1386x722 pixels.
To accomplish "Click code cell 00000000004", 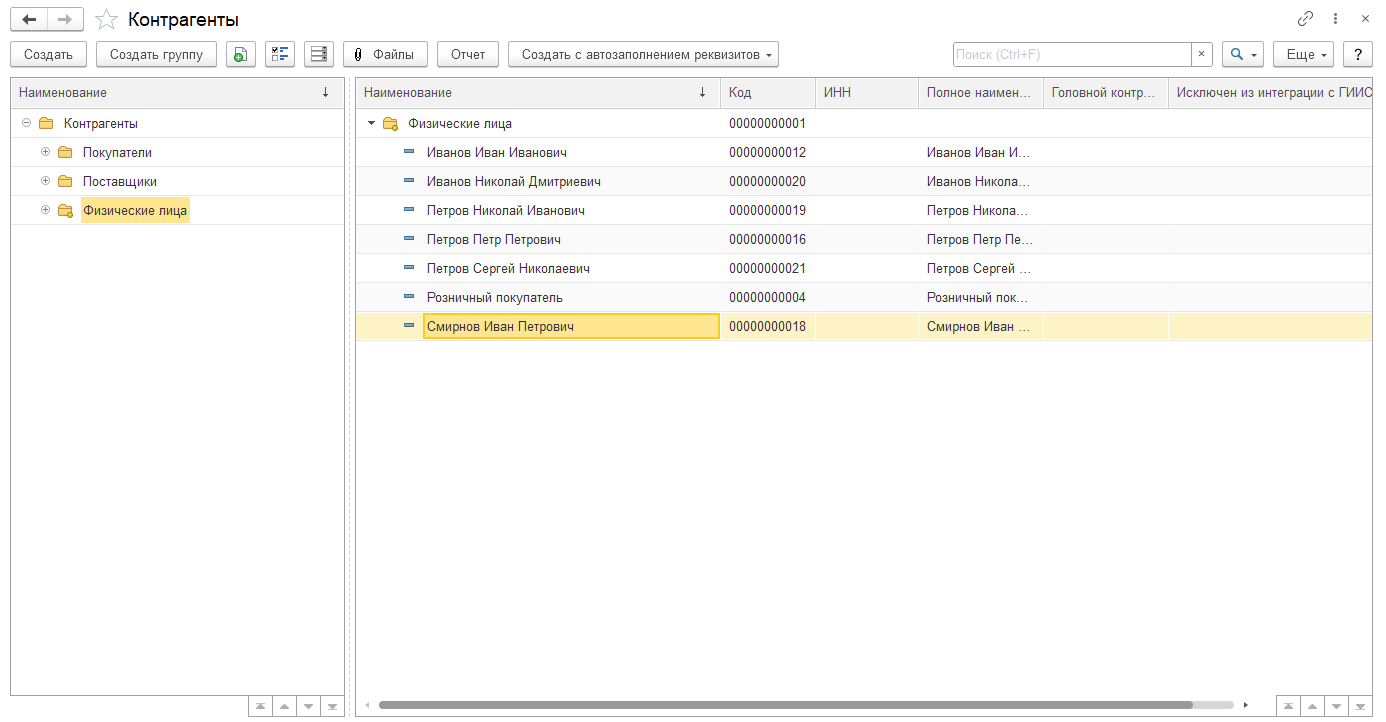I will 768,297.
